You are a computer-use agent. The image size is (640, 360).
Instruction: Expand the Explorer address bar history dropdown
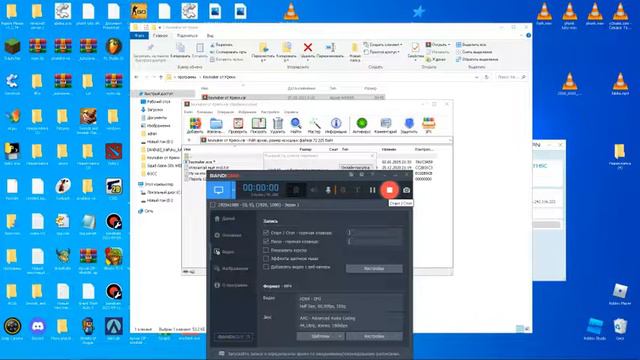[477, 77]
